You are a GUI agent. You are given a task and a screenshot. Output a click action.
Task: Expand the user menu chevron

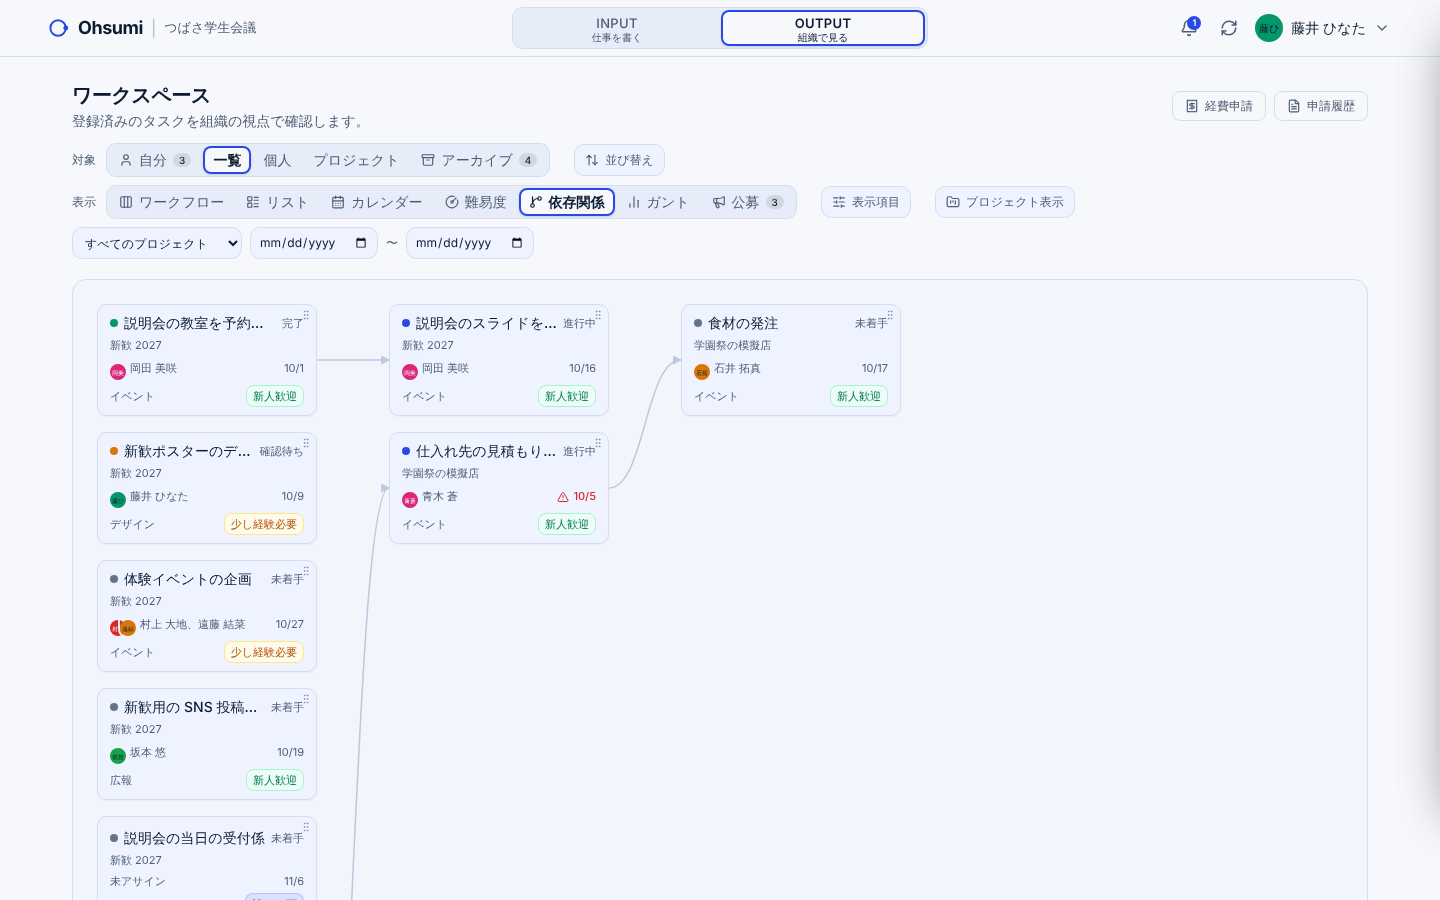1382,28
